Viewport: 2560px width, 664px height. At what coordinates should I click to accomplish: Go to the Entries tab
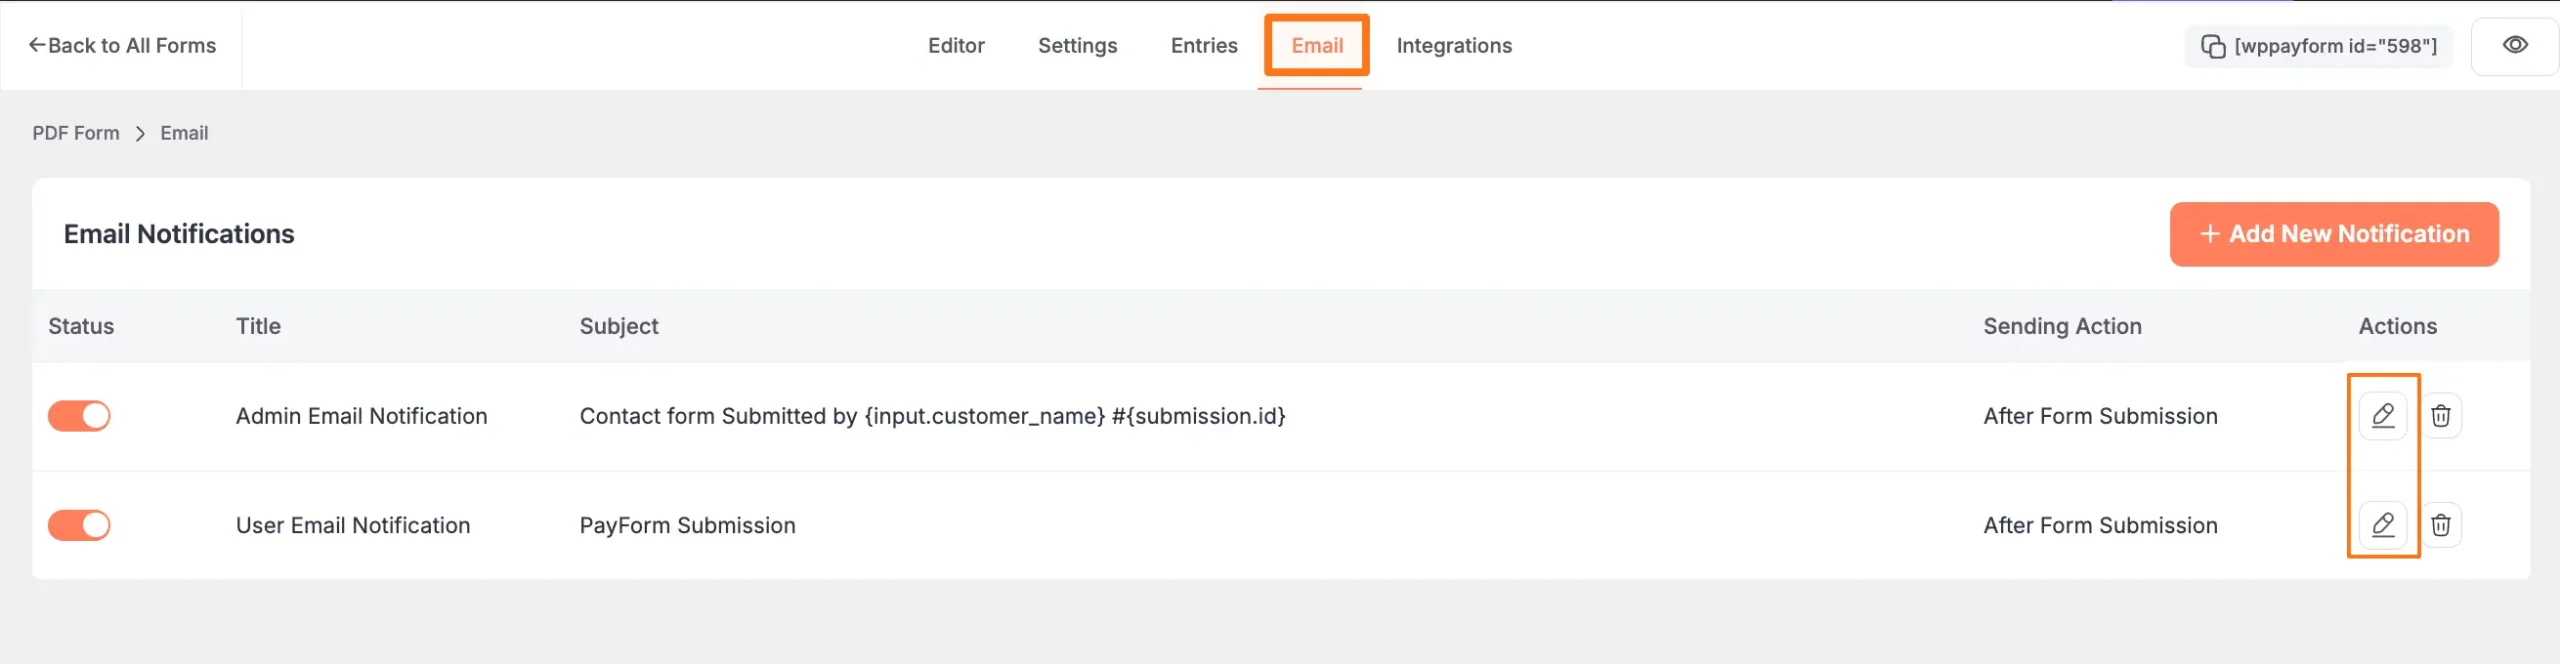click(1203, 46)
